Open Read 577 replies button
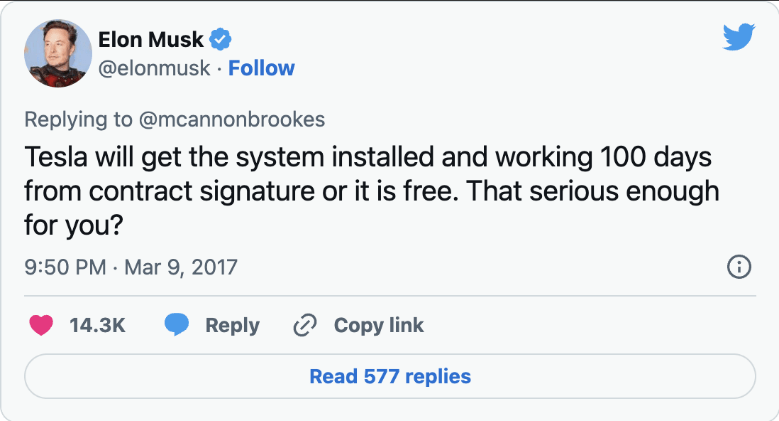Screen dimensions: 779x421 coord(390,376)
